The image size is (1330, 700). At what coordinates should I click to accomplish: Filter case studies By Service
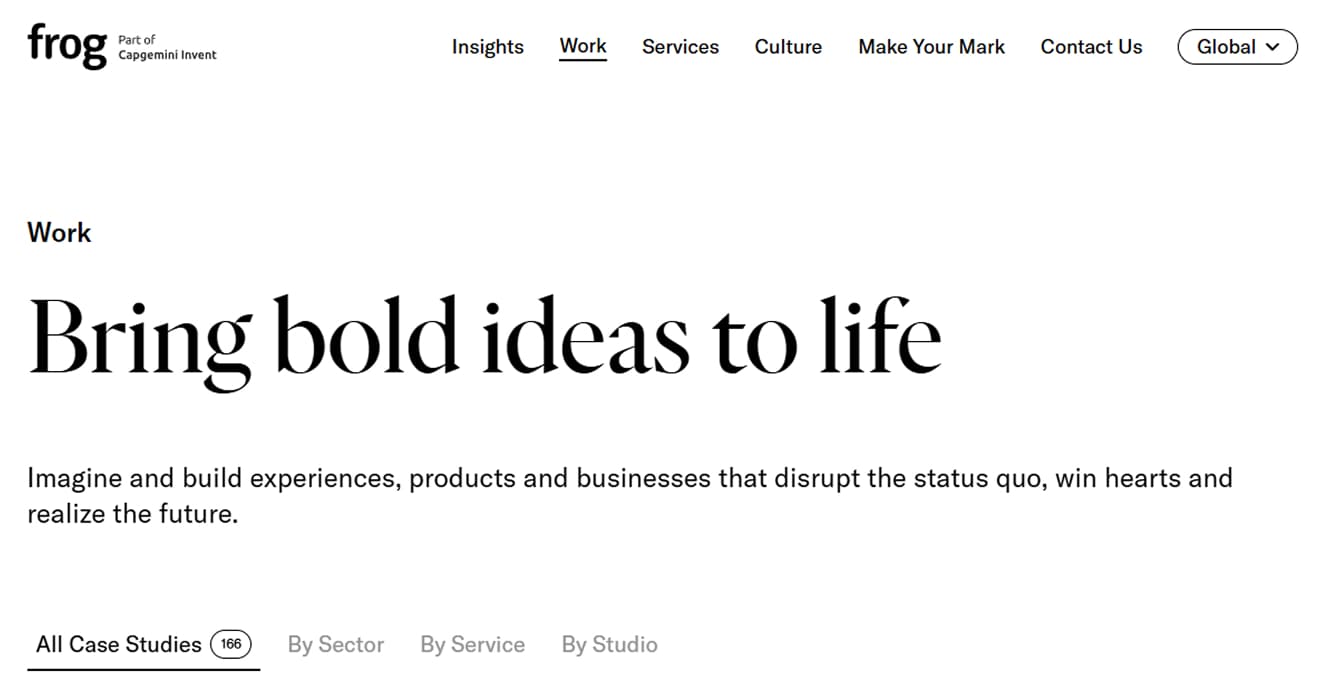(472, 645)
